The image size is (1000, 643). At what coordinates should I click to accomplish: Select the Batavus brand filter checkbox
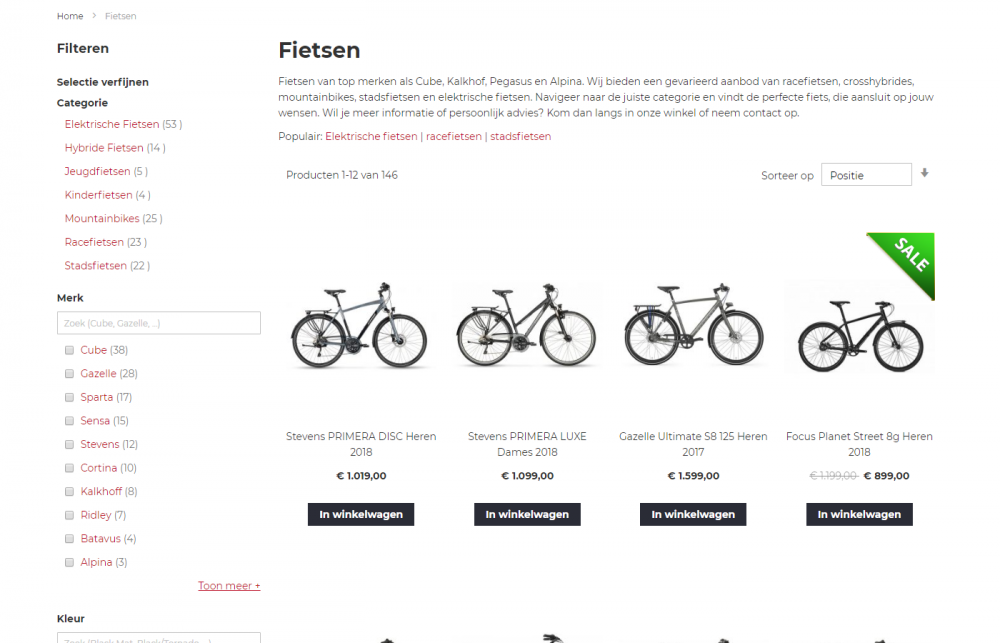[x=70, y=539]
